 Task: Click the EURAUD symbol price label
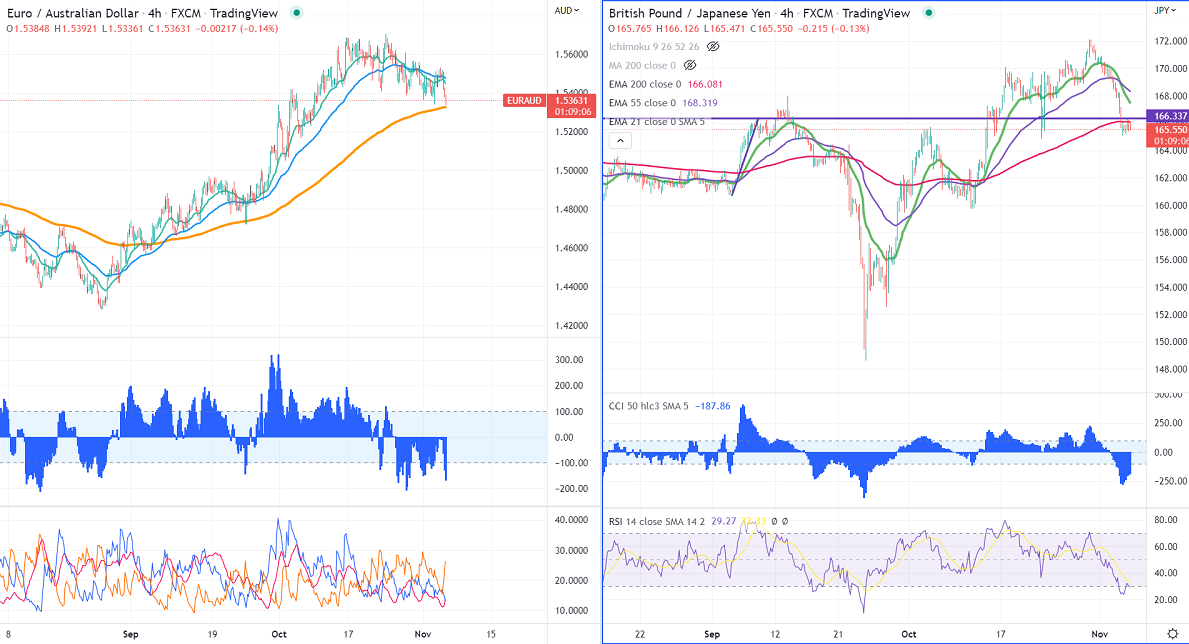point(524,101)
